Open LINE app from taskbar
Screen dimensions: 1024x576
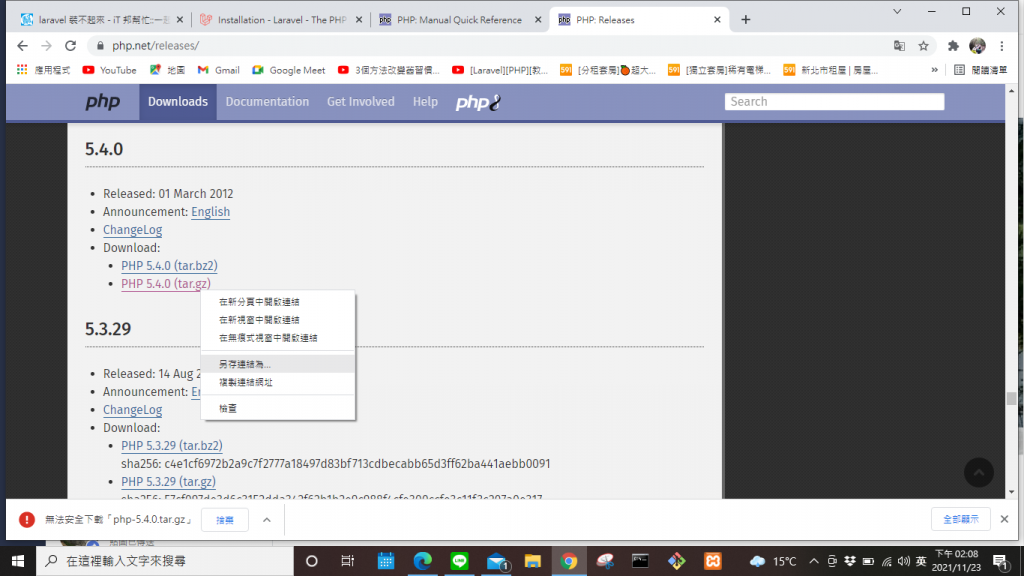tap(459, 561)
